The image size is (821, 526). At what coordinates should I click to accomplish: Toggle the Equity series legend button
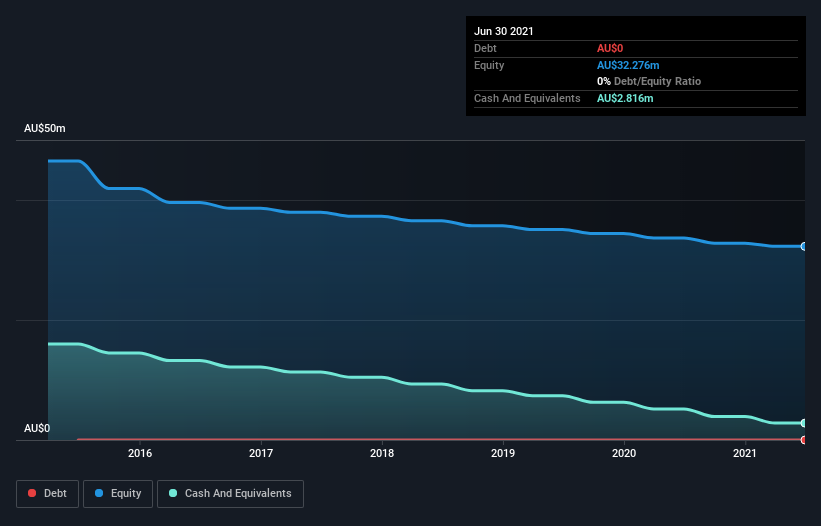[118, 494]
